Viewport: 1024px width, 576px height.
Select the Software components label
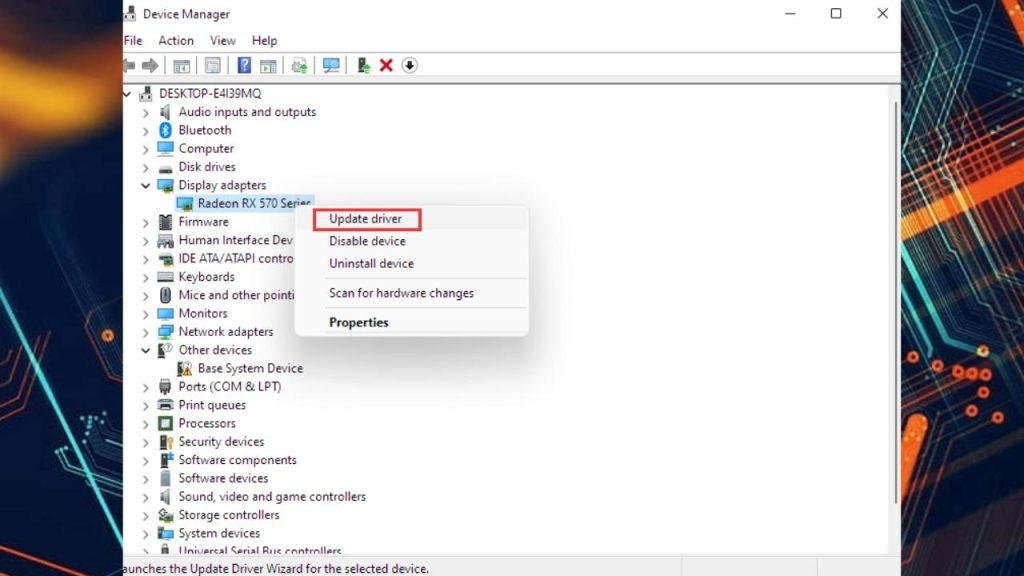click(x=237, y=460)
